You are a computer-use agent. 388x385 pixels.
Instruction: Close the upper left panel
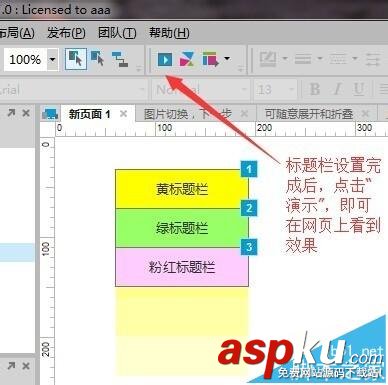tap(26, 113)
